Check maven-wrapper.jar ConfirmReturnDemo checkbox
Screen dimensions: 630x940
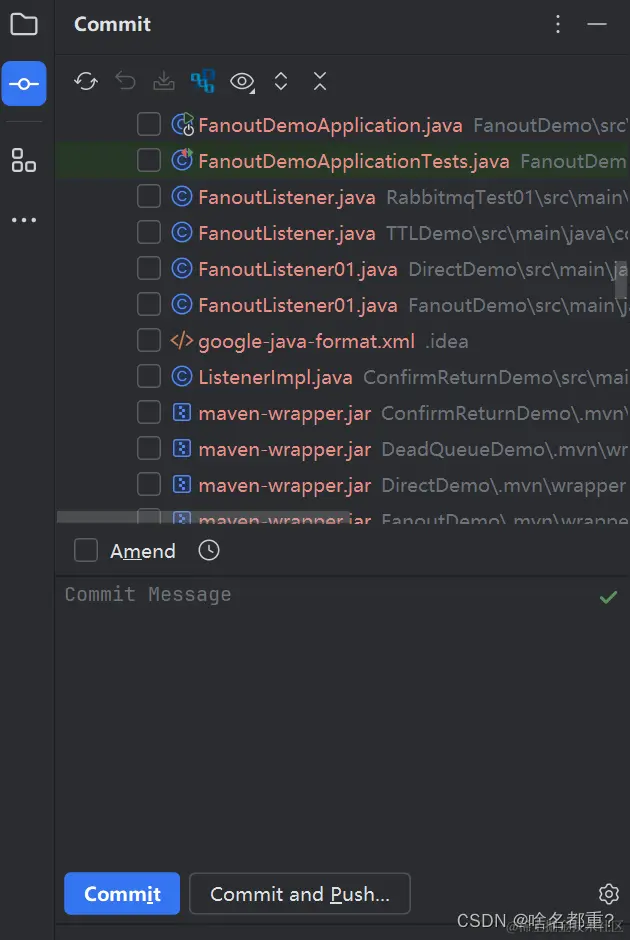point(149,412)
